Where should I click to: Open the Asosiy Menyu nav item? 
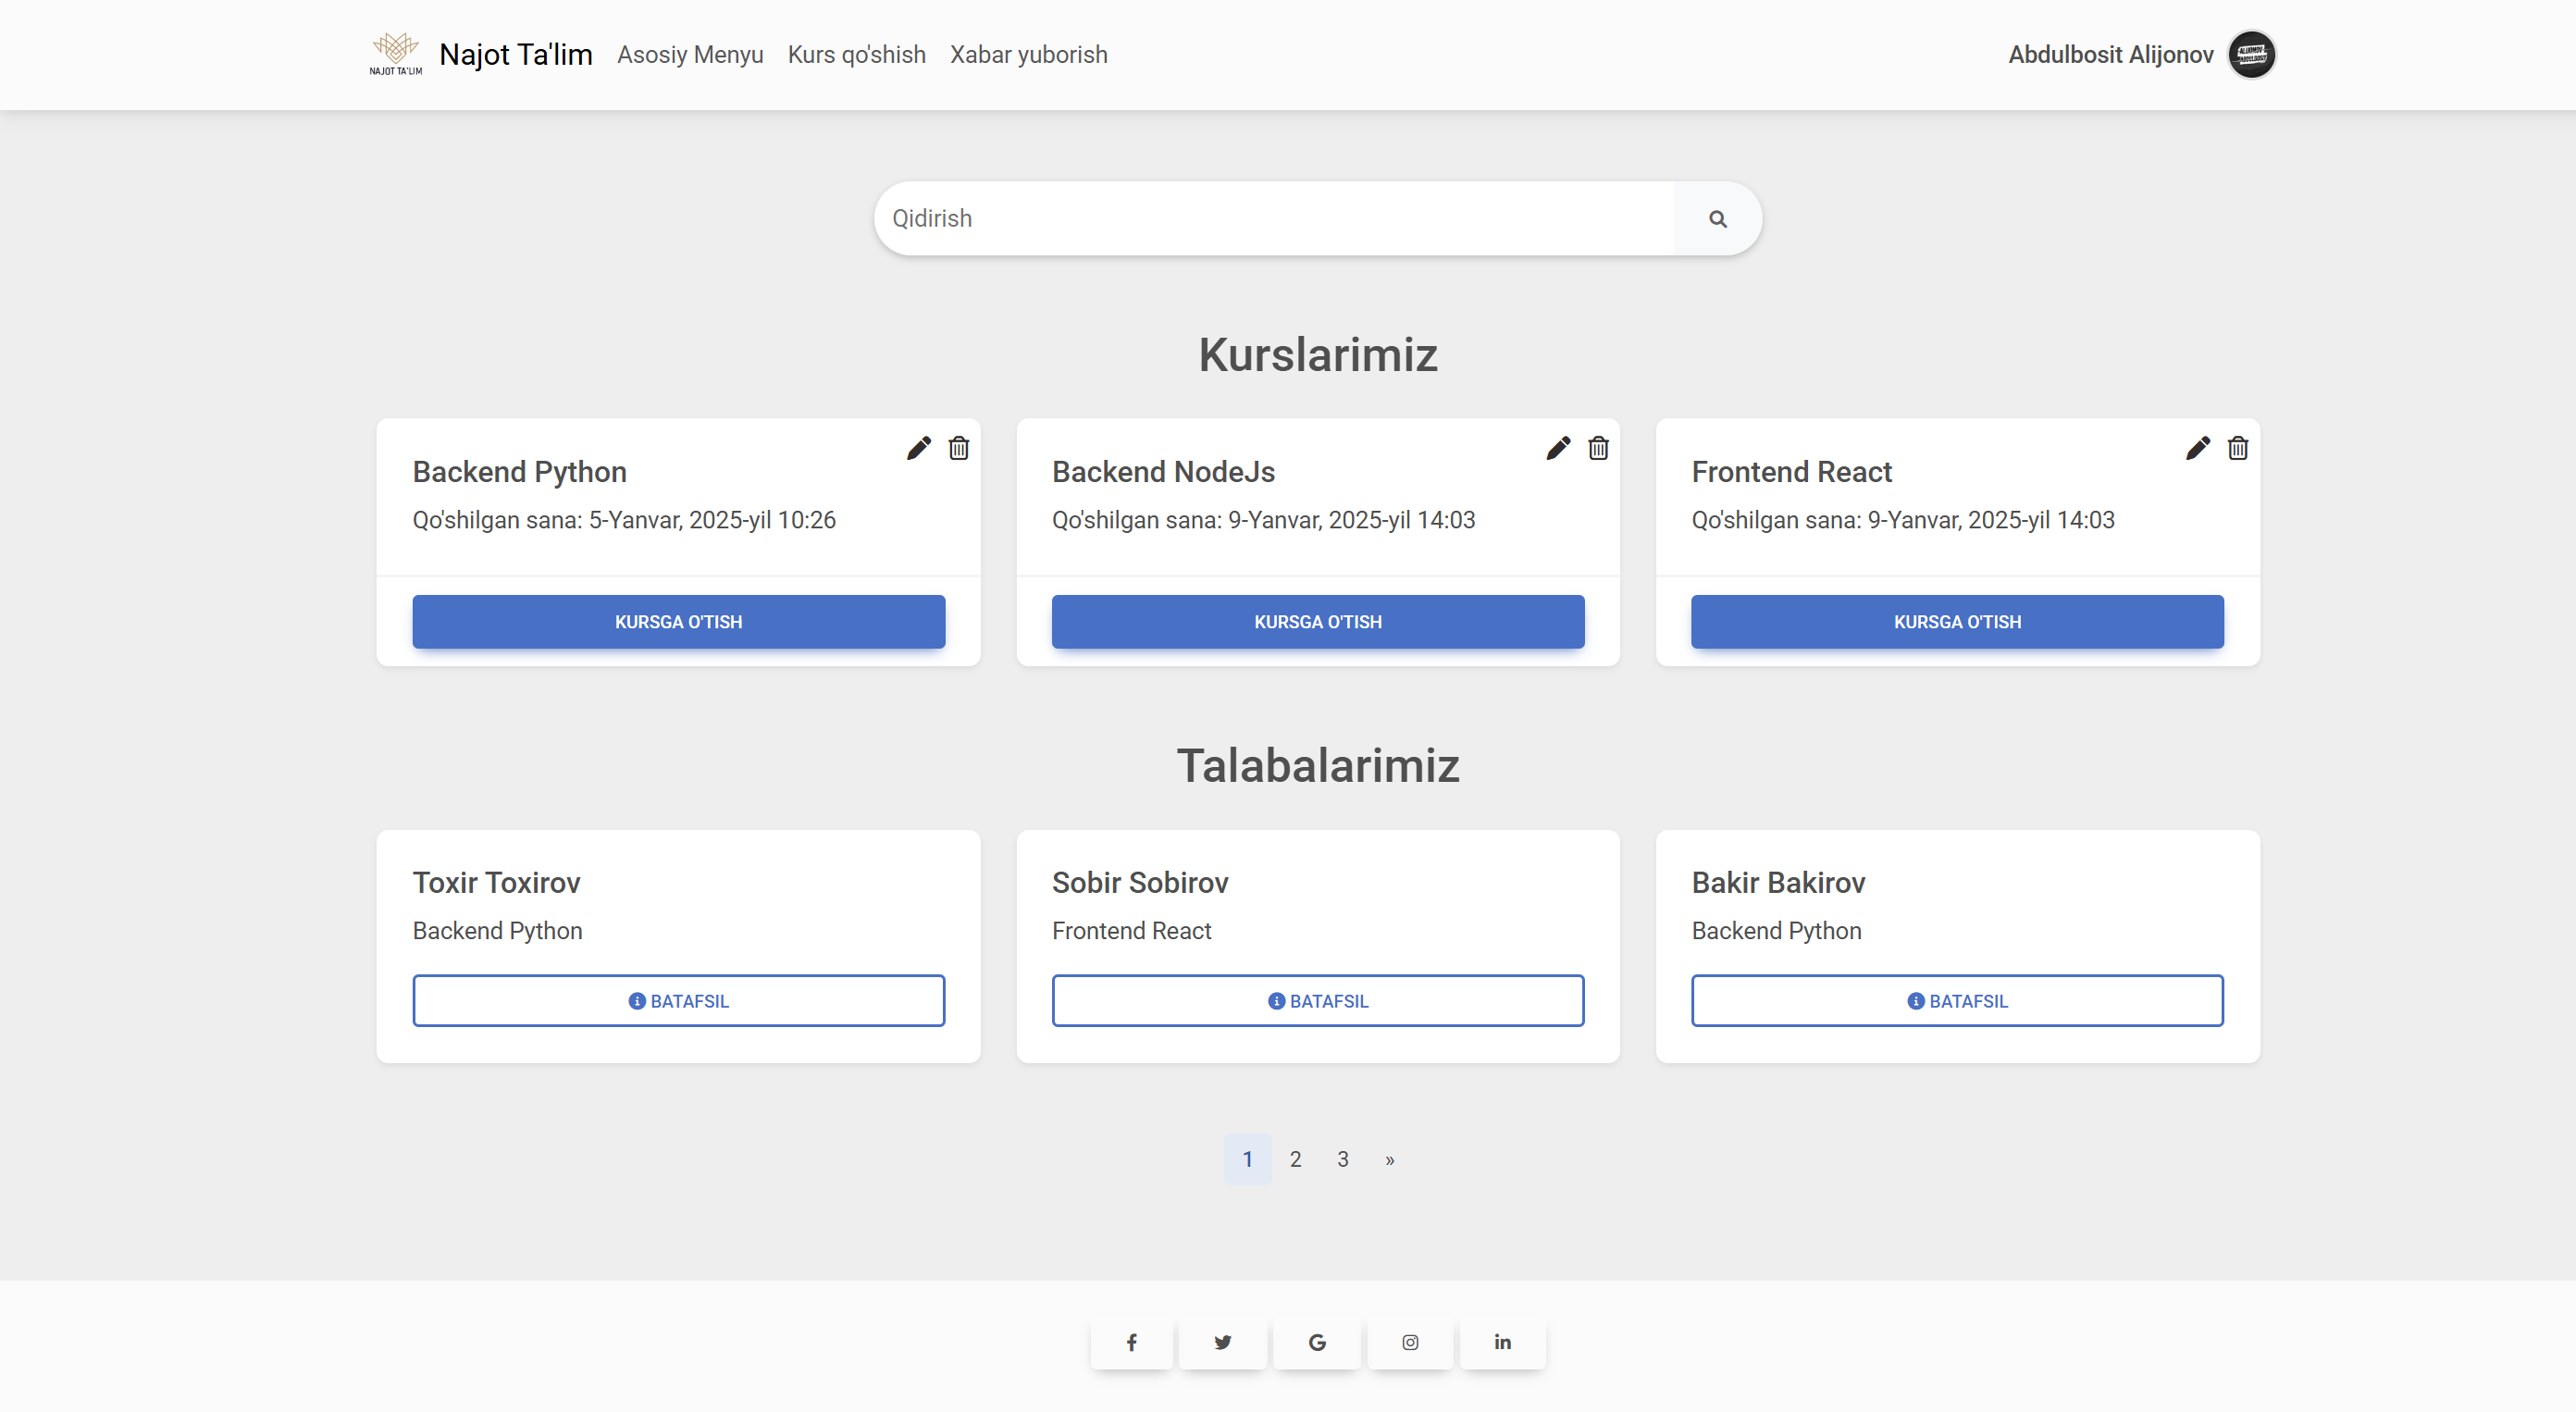click(x=689, y=55)
